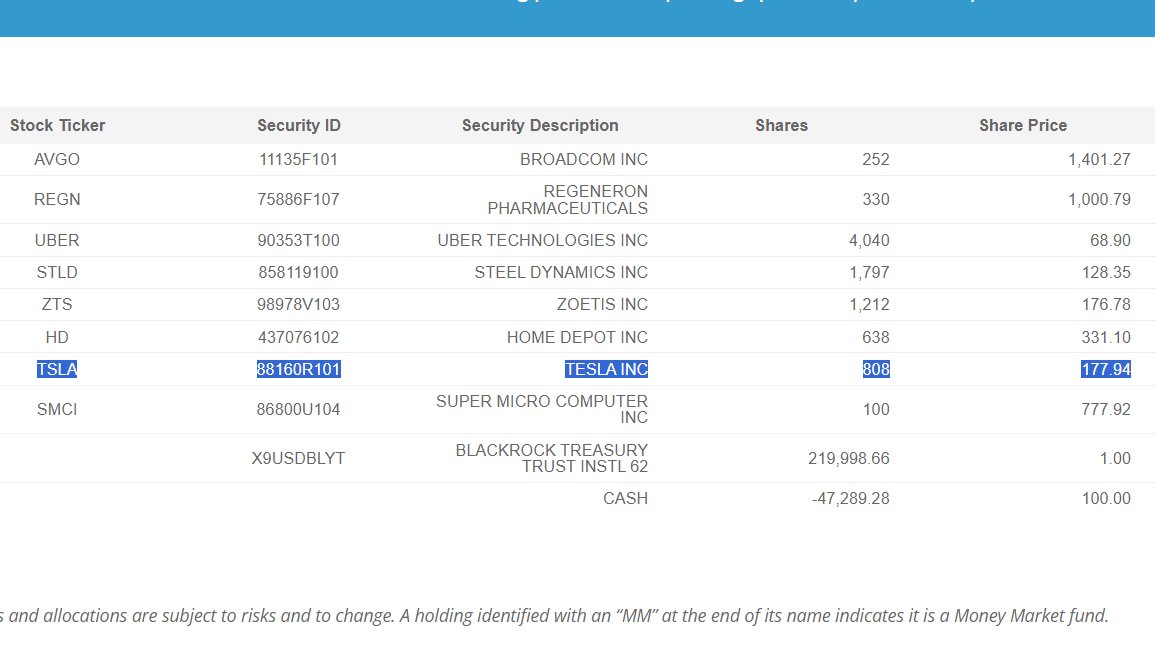
Task: Click Steel Dynamics shares value 1,797
Action: pos(869,272)
